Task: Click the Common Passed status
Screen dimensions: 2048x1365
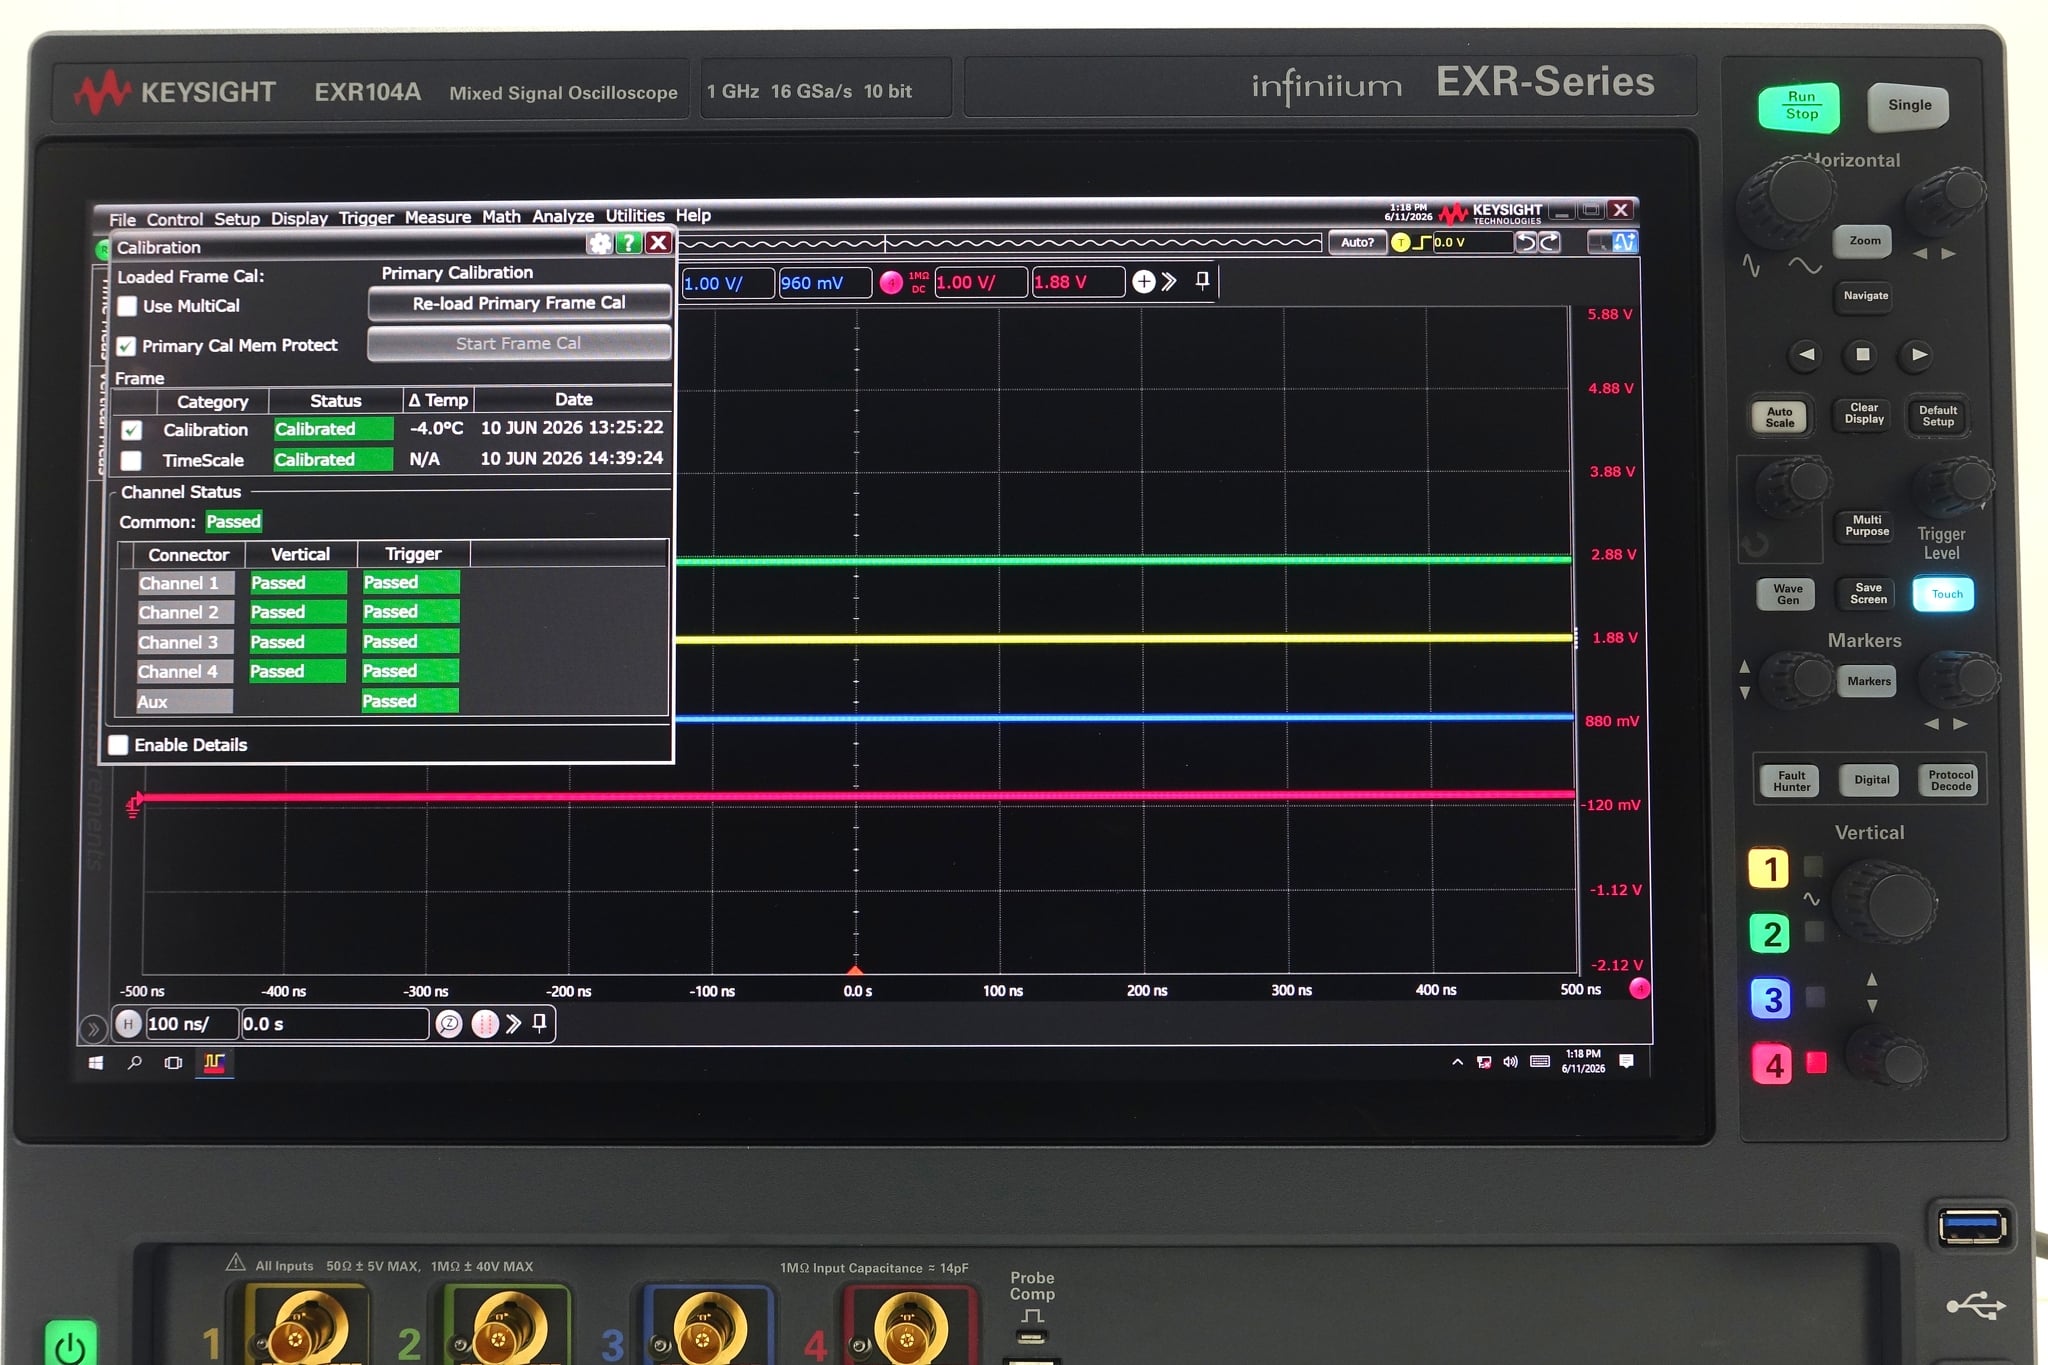Action: 233,522
